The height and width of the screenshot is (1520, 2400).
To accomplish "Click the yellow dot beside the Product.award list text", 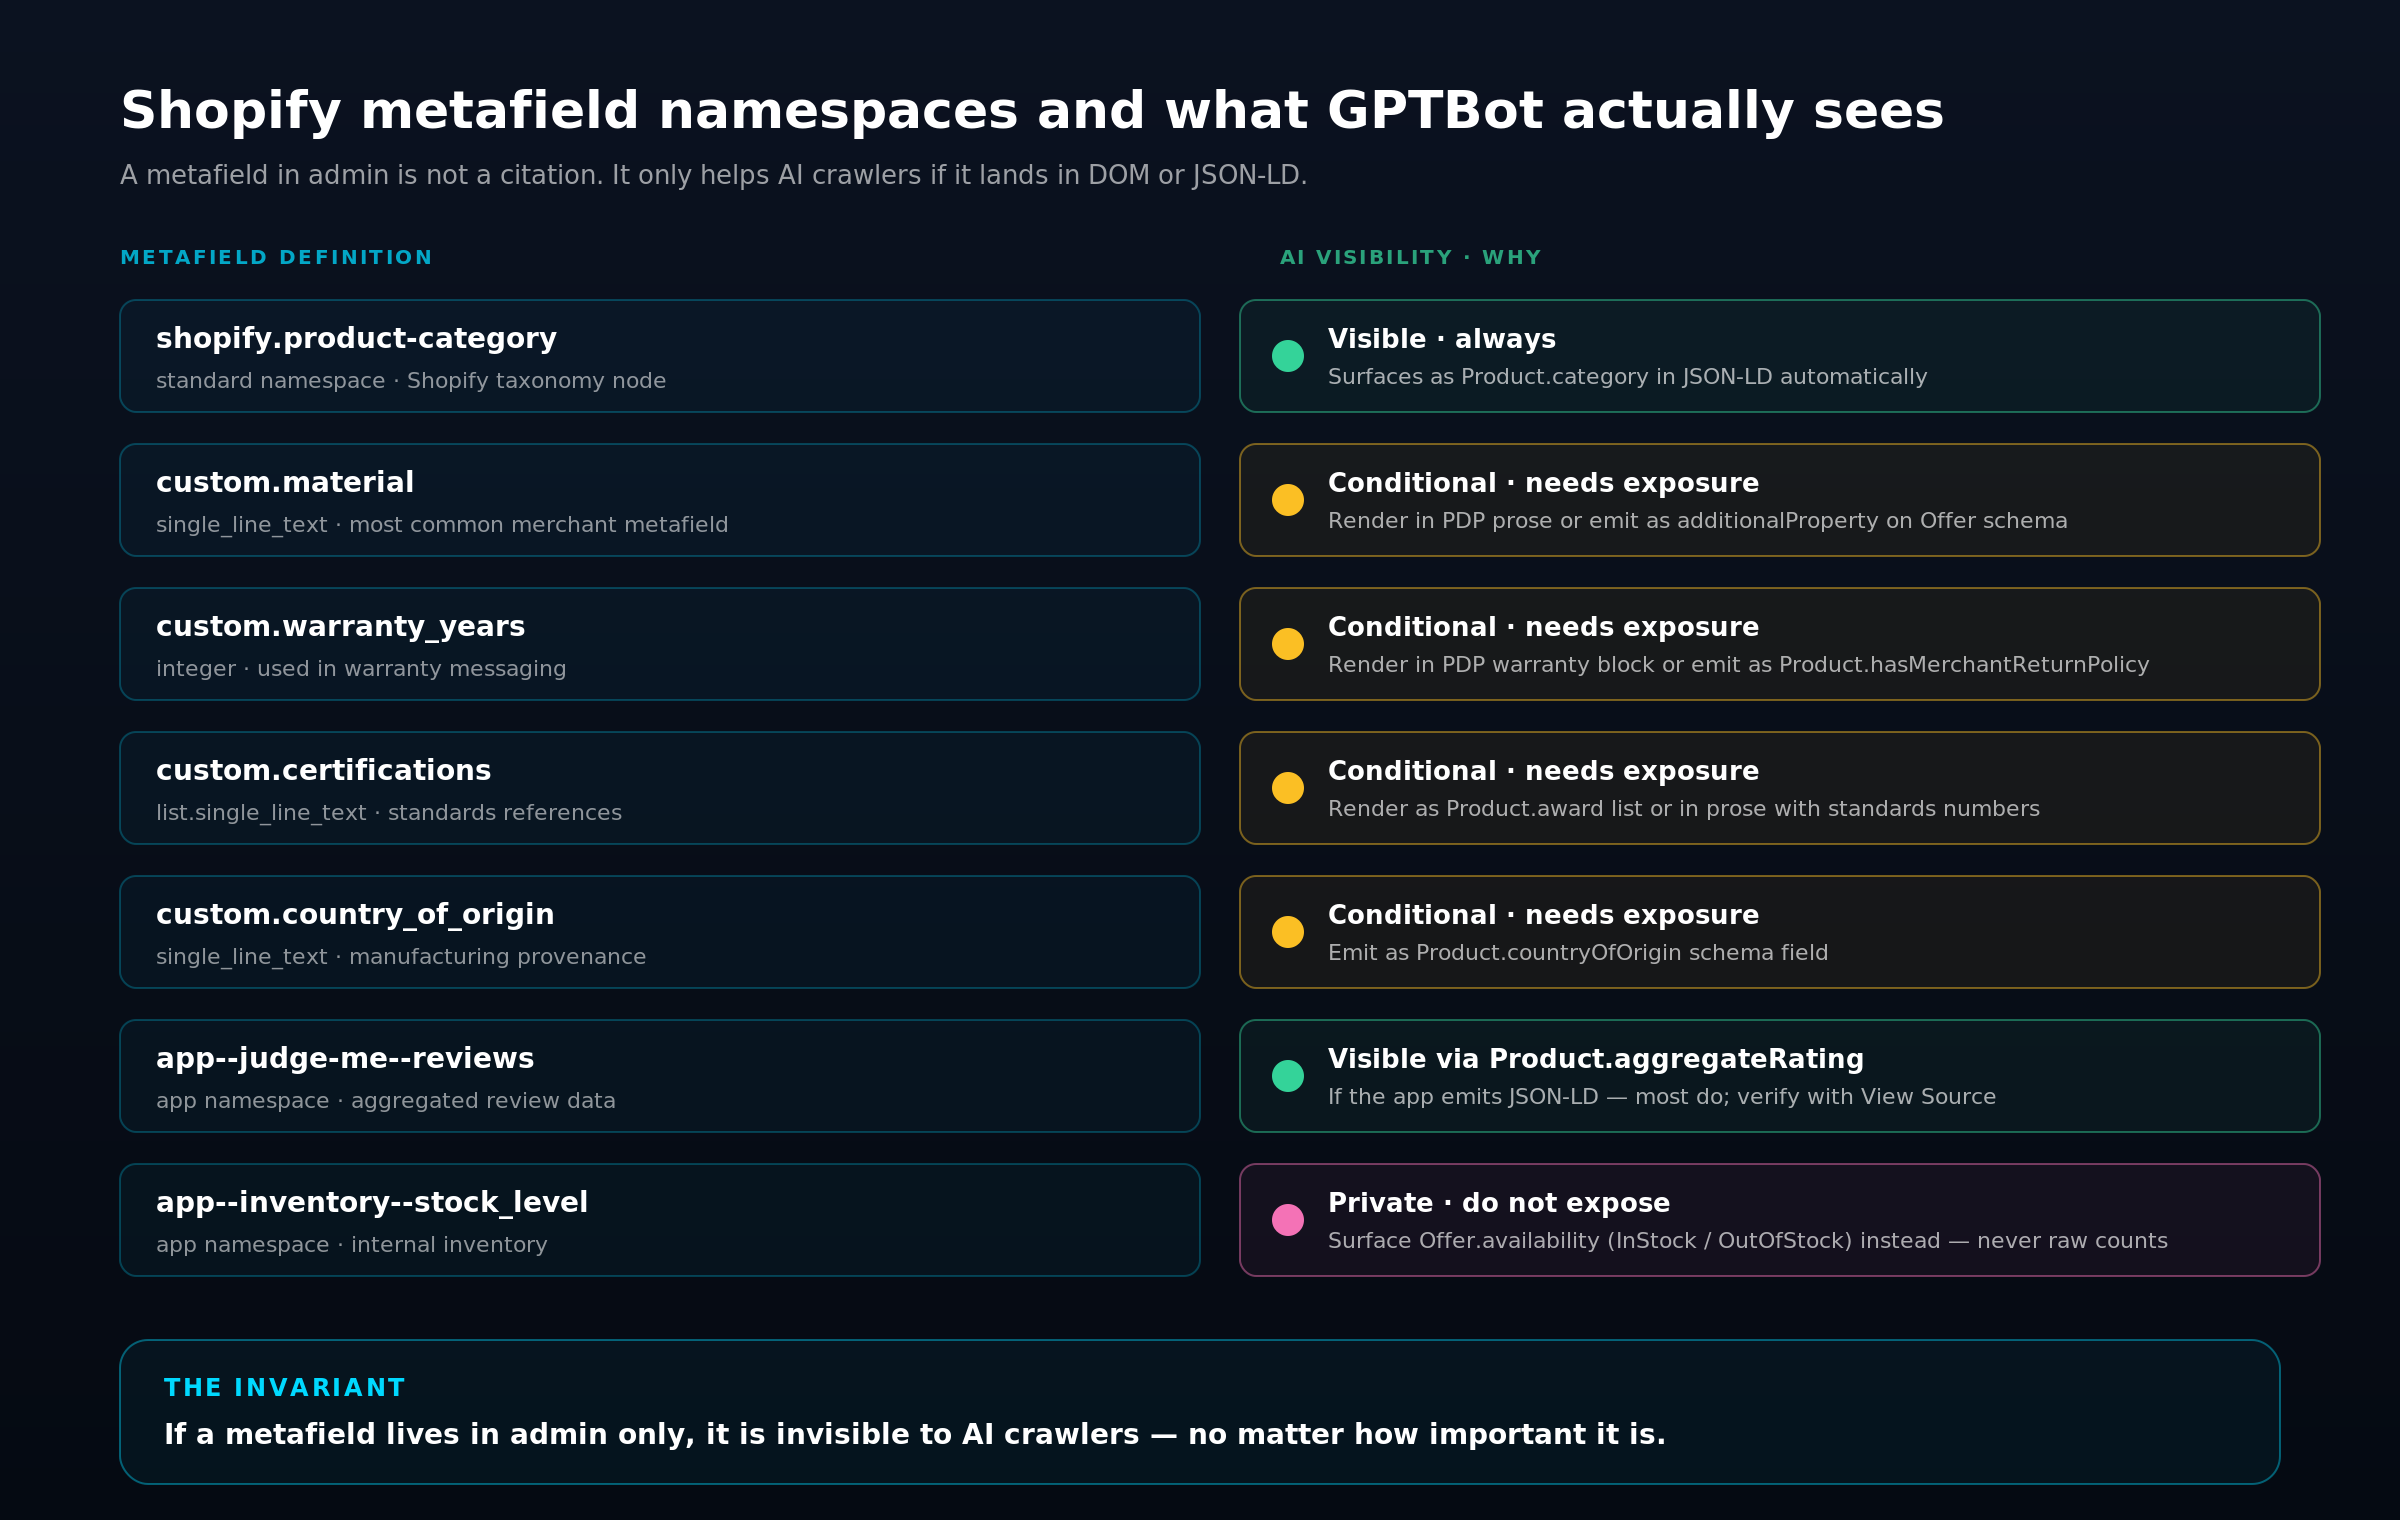I will tap(1288, 788).
